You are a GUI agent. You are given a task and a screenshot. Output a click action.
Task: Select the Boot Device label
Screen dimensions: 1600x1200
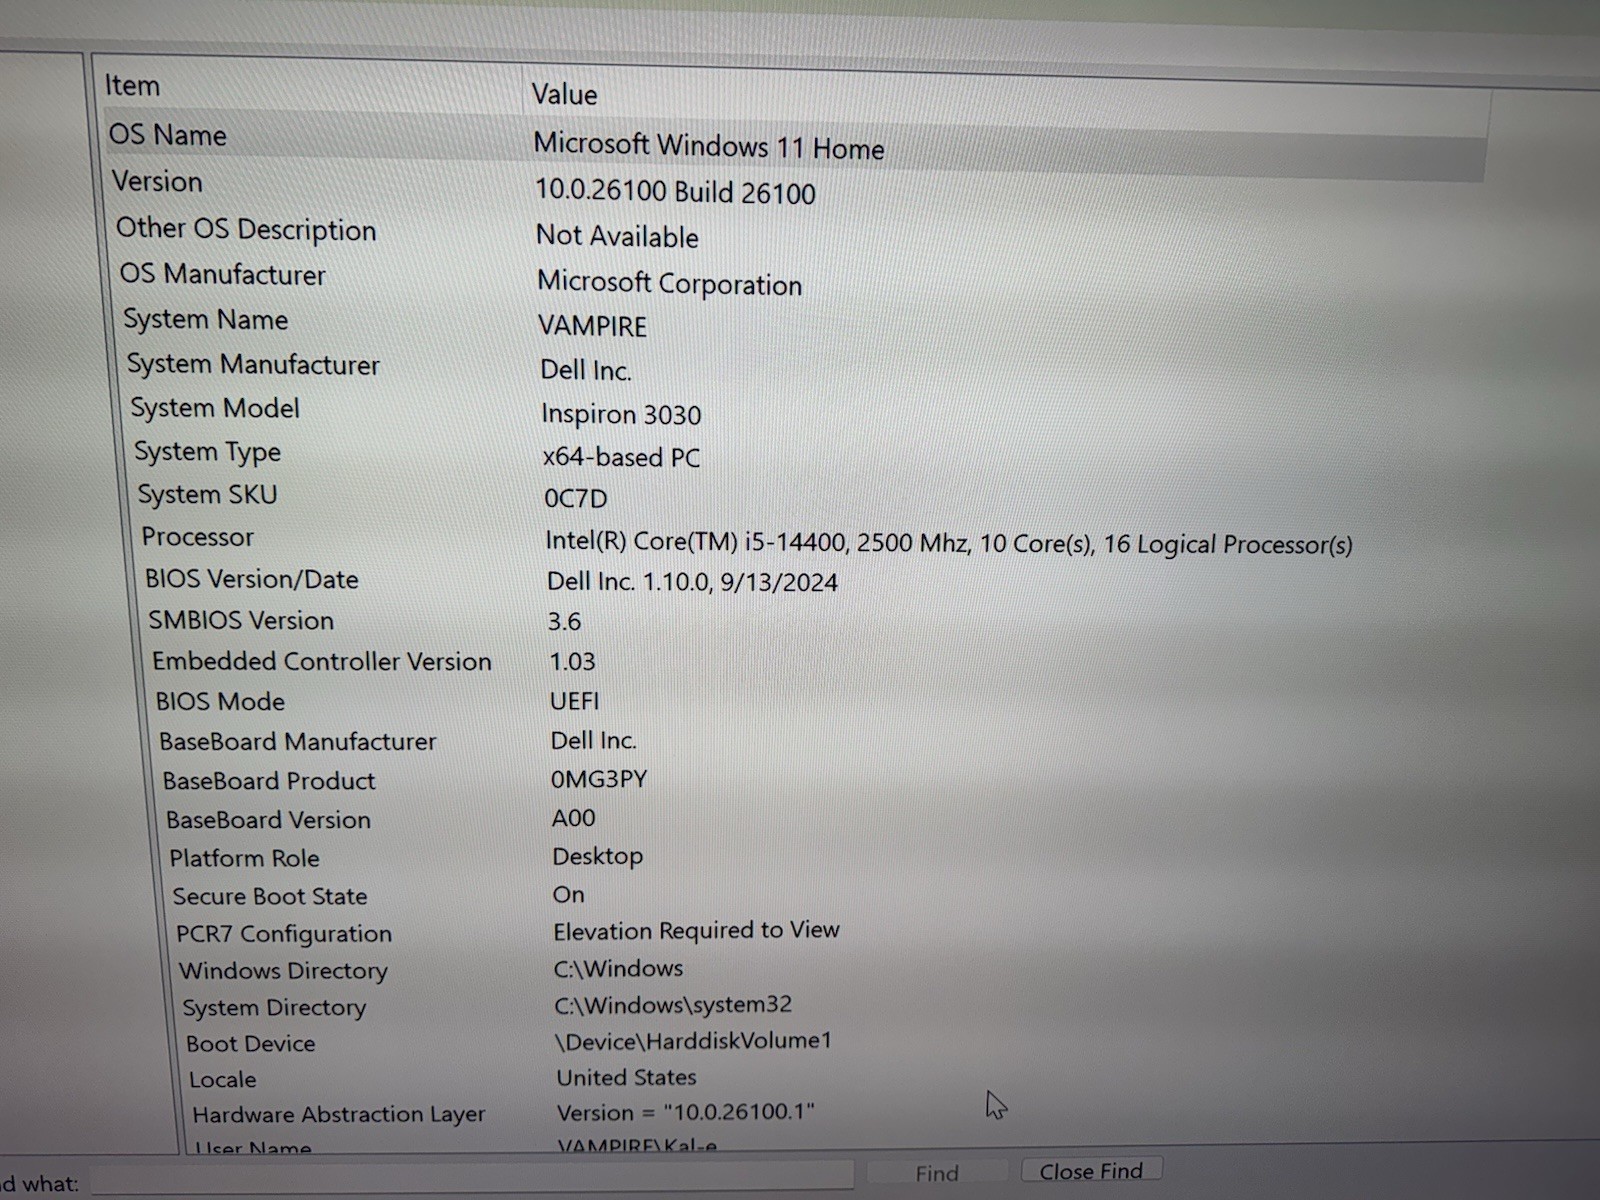[x=251, y=1044]
